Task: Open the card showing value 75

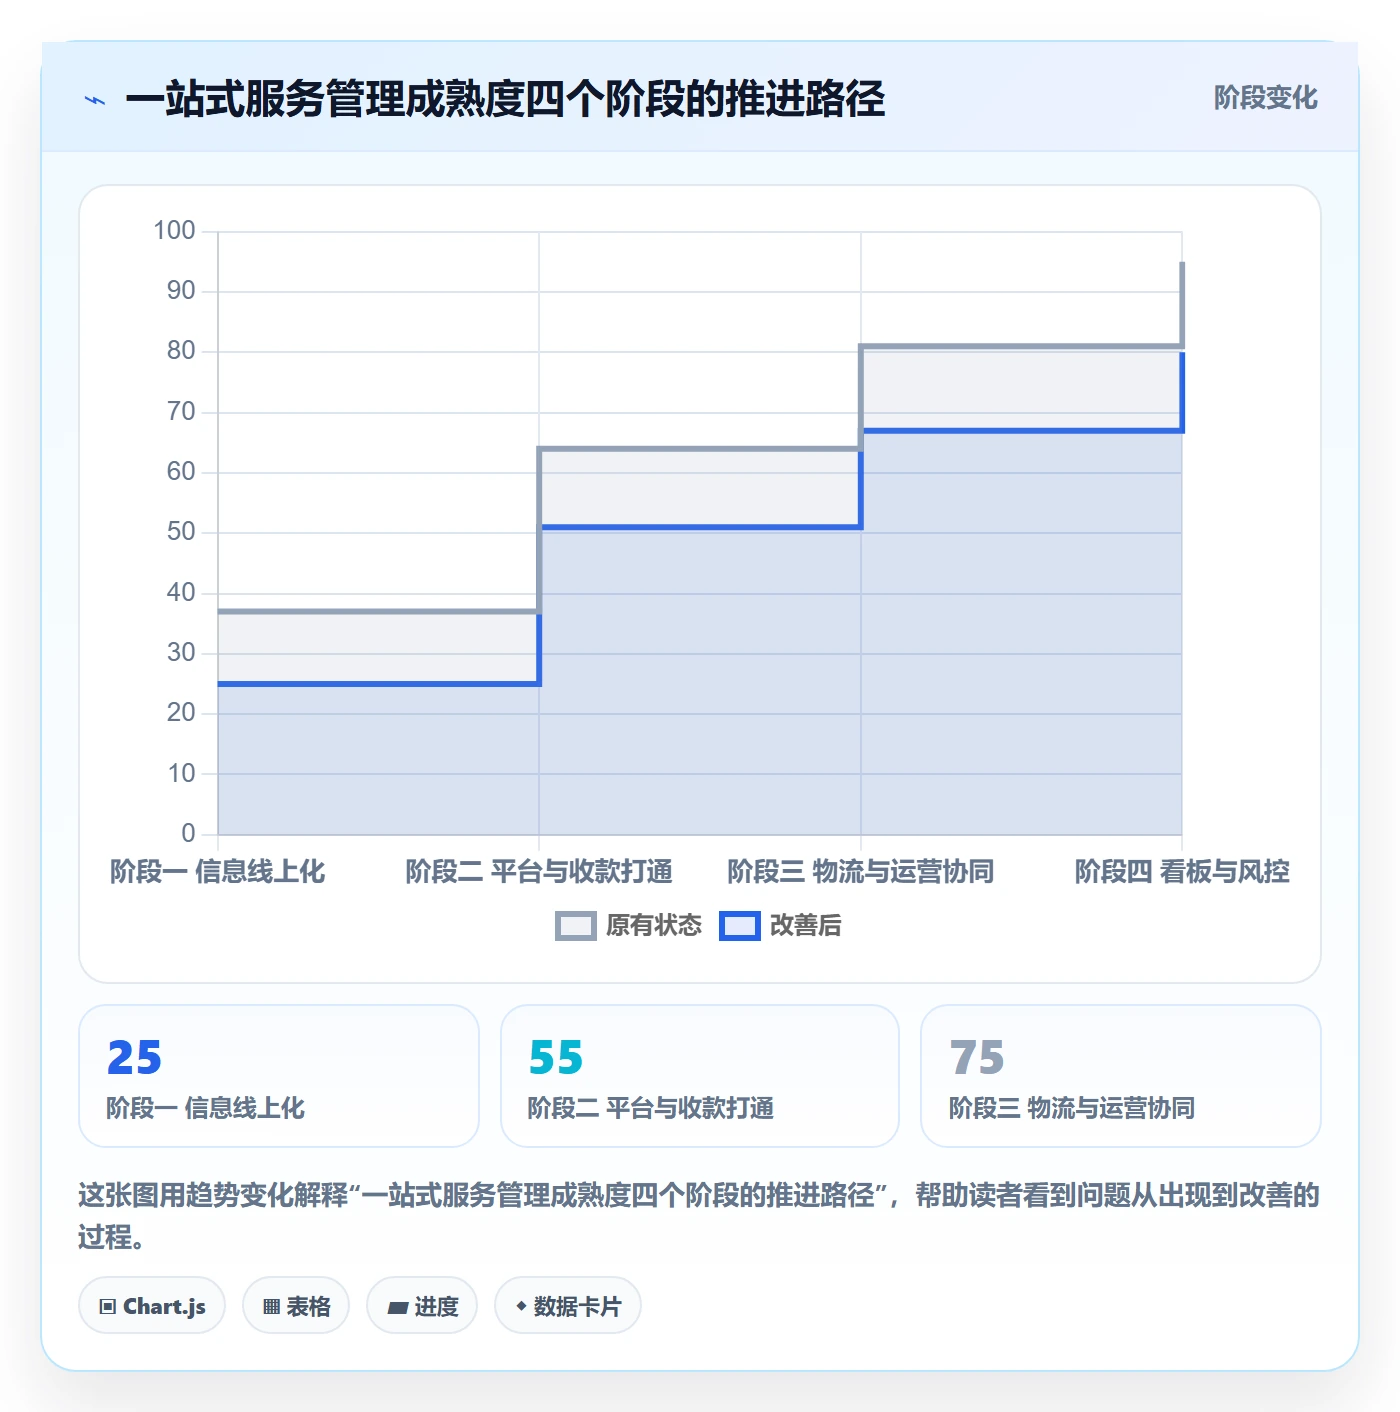Action: click(1121, 1076)
